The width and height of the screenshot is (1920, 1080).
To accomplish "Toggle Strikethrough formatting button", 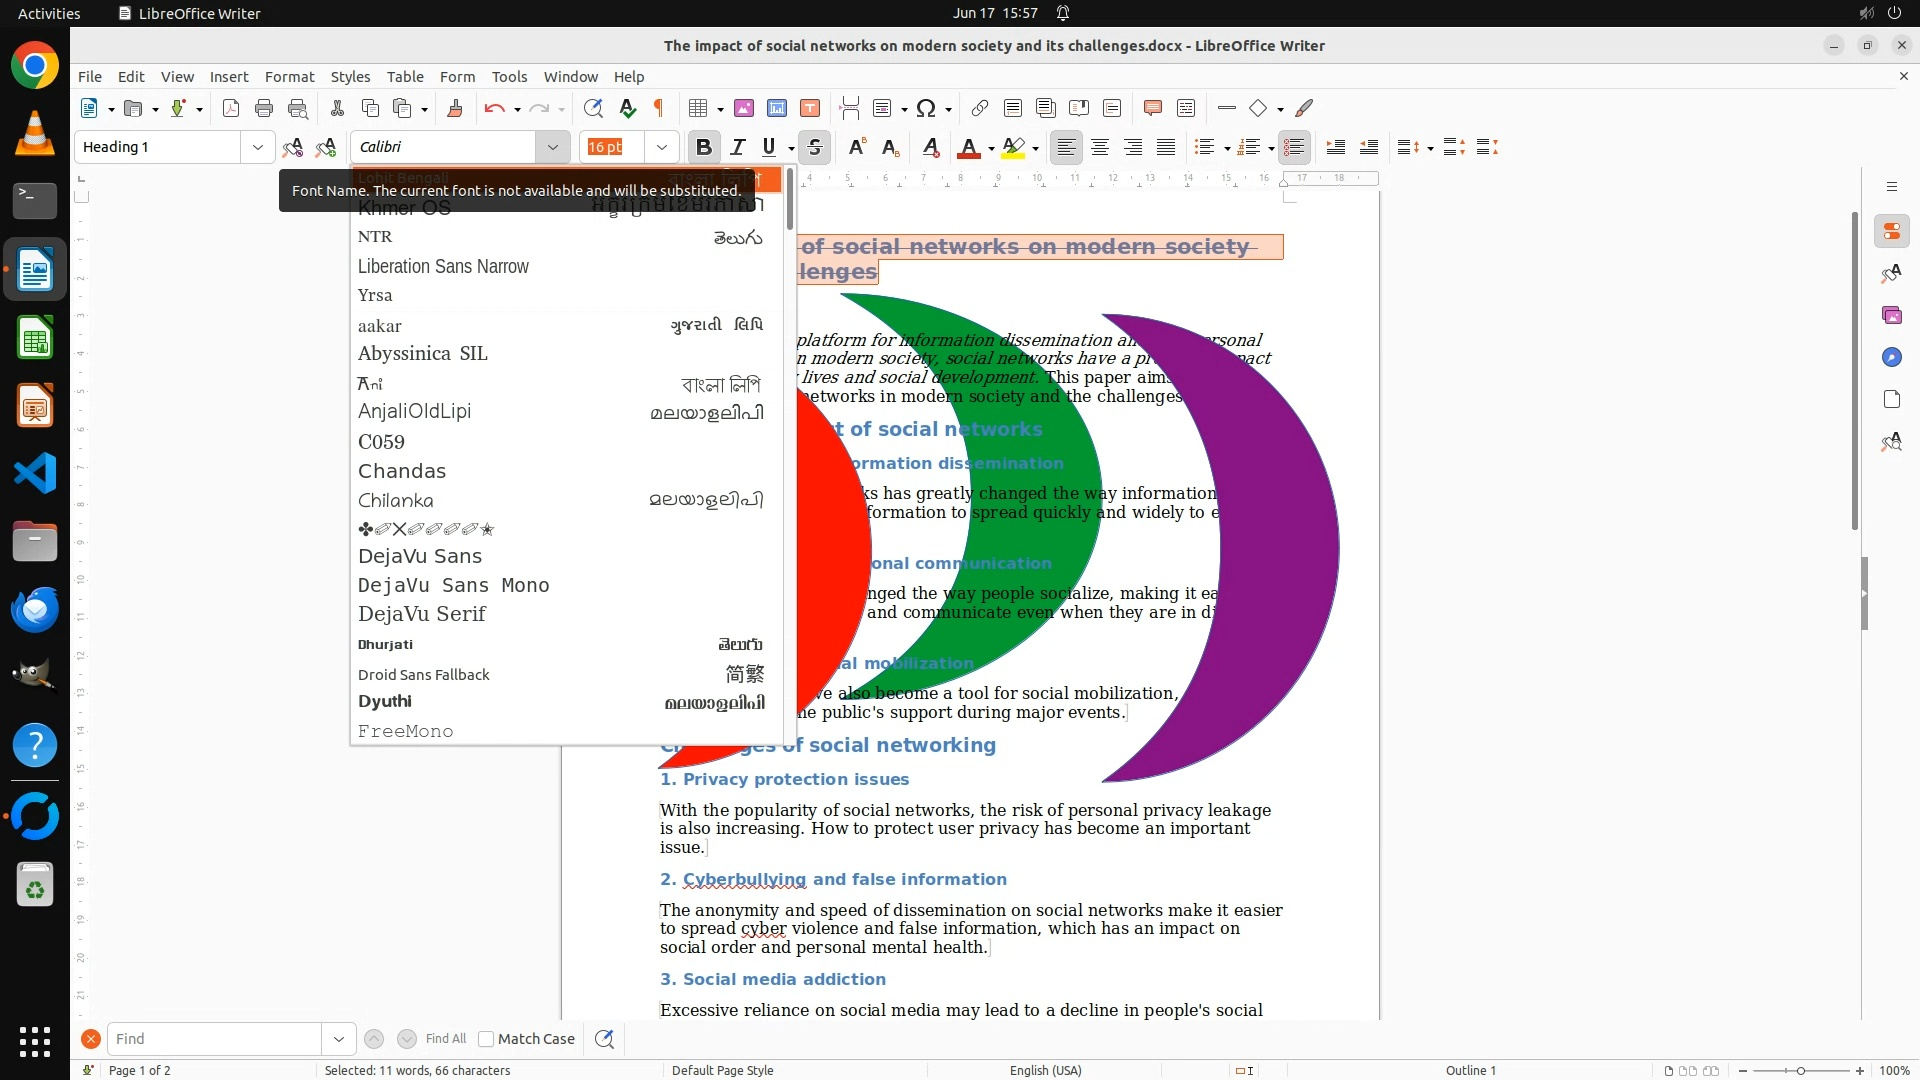I will 815,147.
